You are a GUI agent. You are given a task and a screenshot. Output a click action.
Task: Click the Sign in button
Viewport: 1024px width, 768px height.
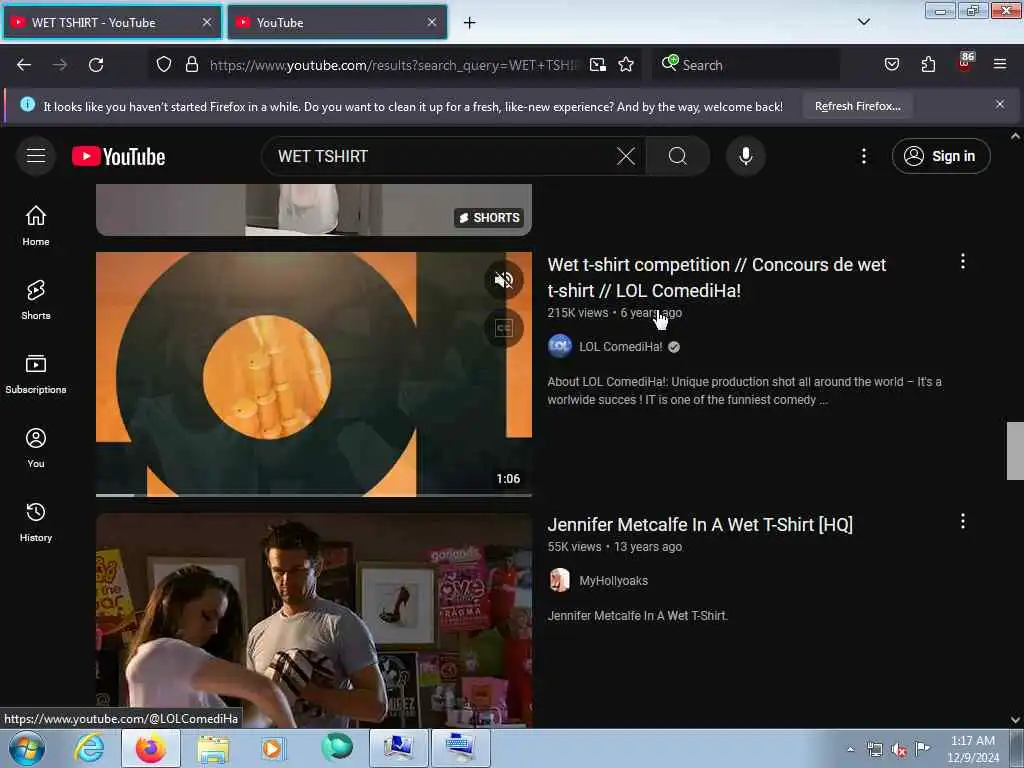[x=941, y=156]
